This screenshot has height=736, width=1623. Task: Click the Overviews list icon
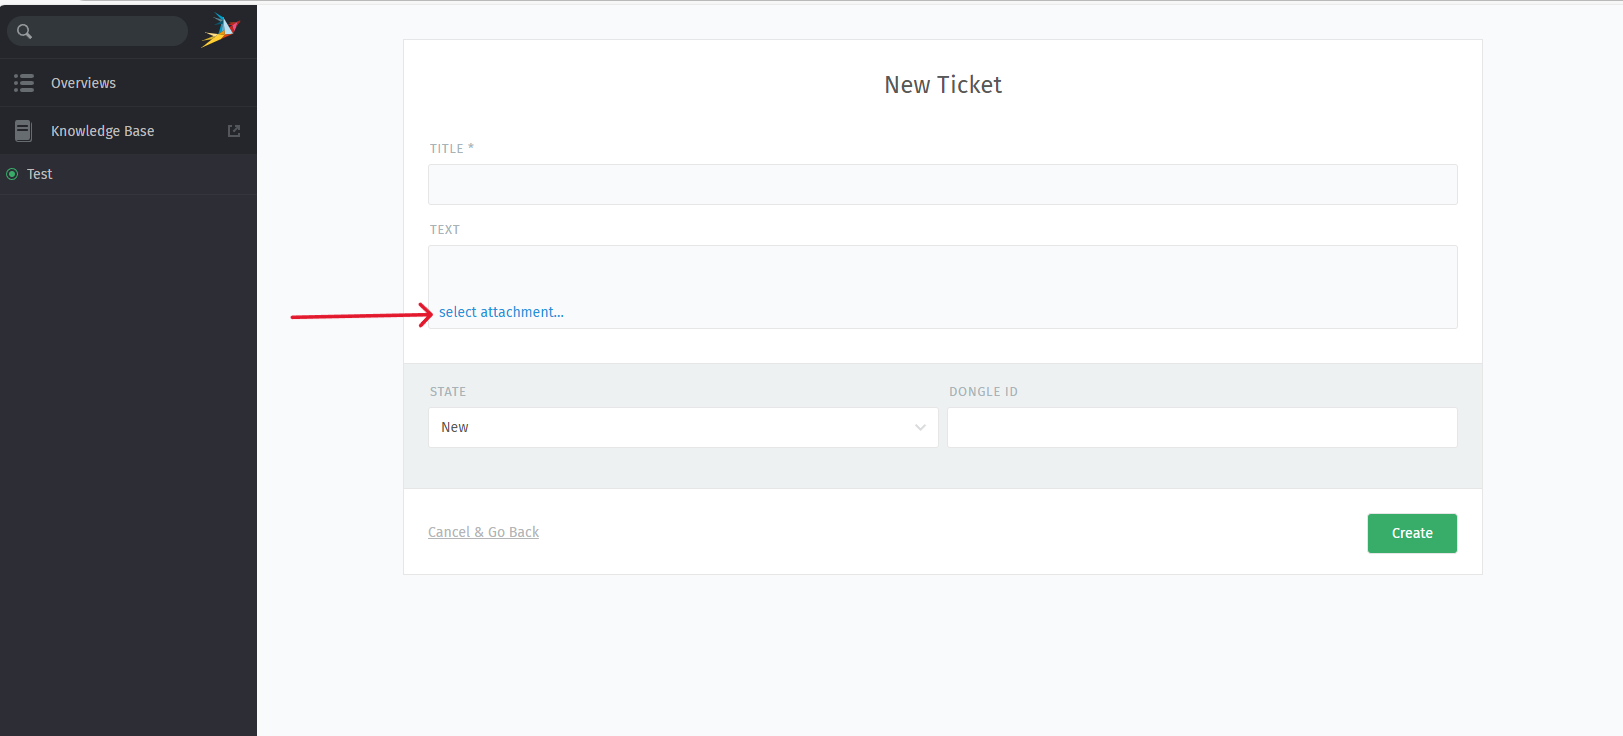[x=24, y=83]
